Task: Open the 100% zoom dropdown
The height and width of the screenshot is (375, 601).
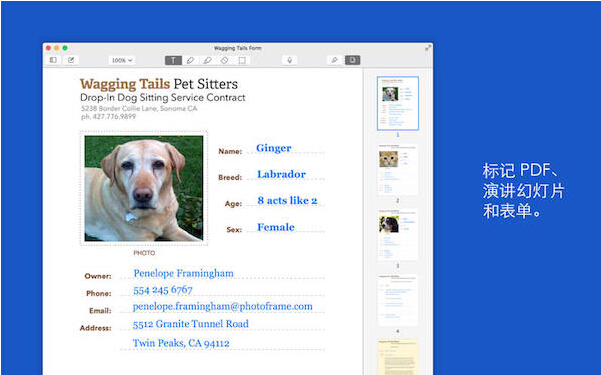Action: point(122,60)
